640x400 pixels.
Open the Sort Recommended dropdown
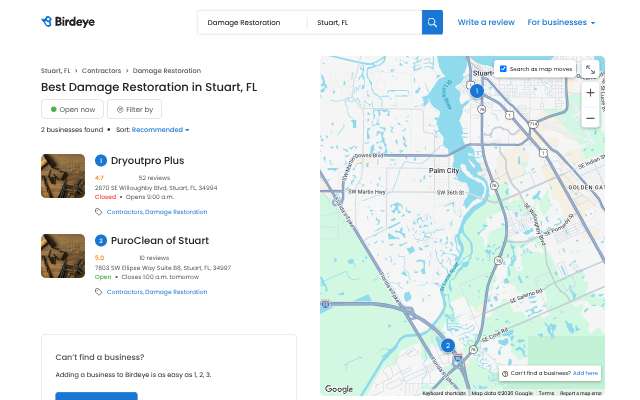tap(160, 130)
